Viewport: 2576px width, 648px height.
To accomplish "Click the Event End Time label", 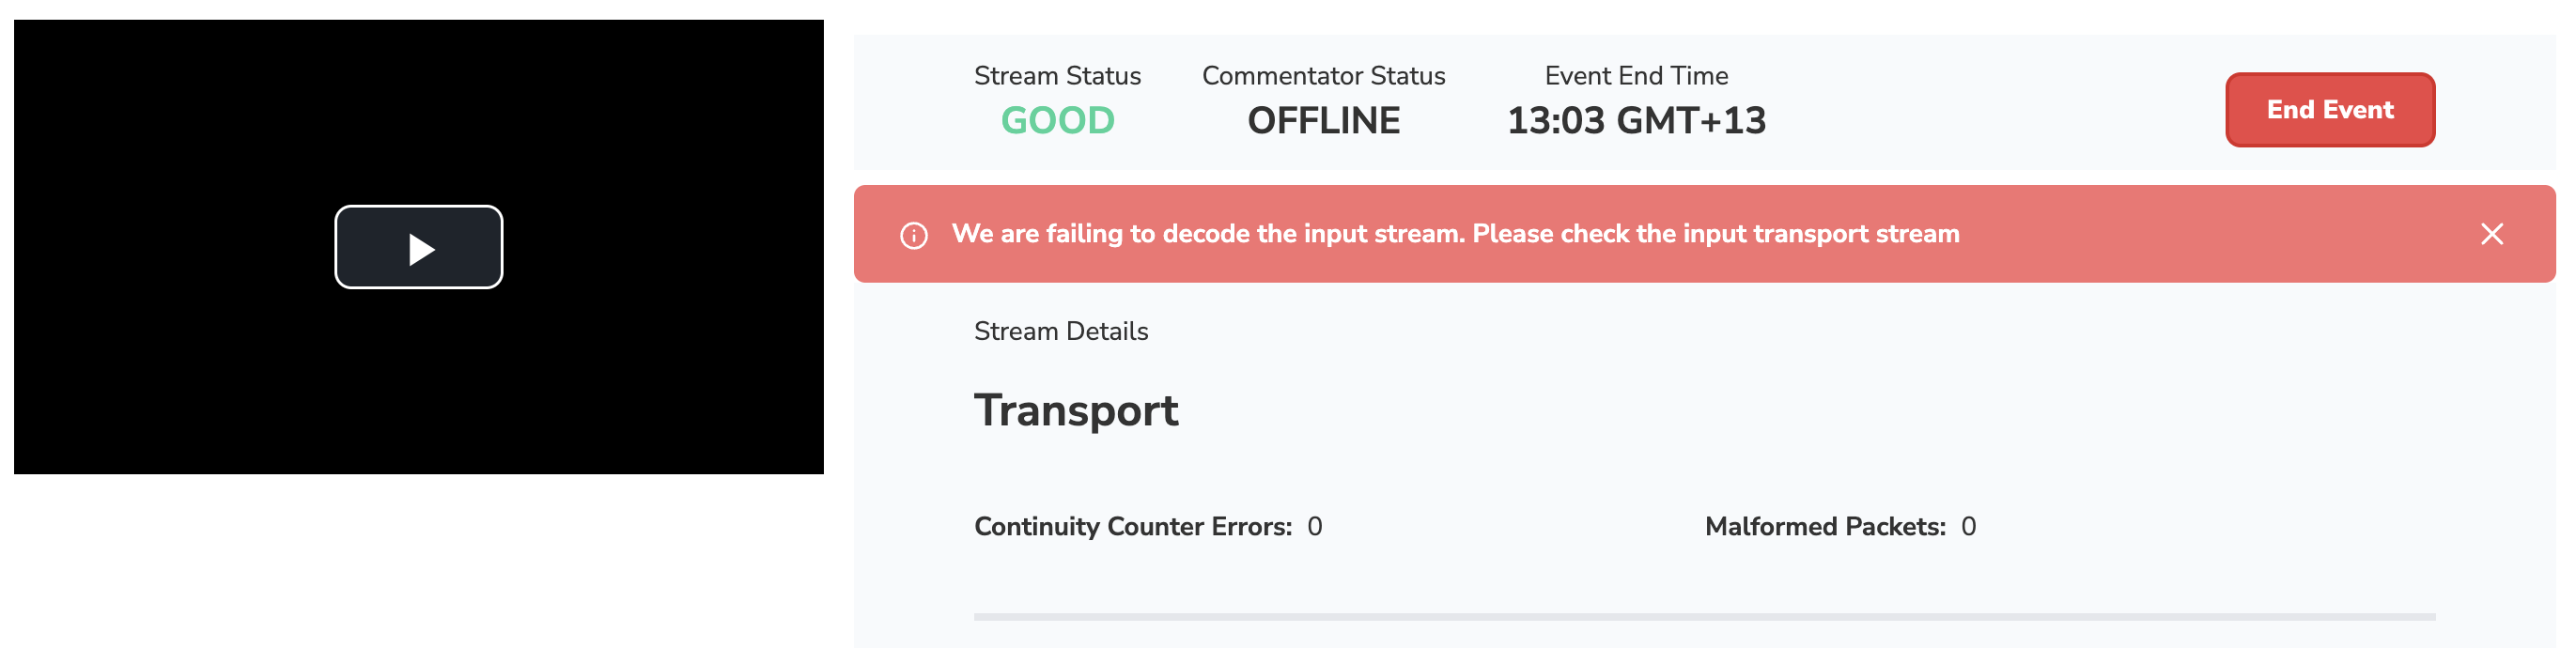I will tap(1636, 76).
